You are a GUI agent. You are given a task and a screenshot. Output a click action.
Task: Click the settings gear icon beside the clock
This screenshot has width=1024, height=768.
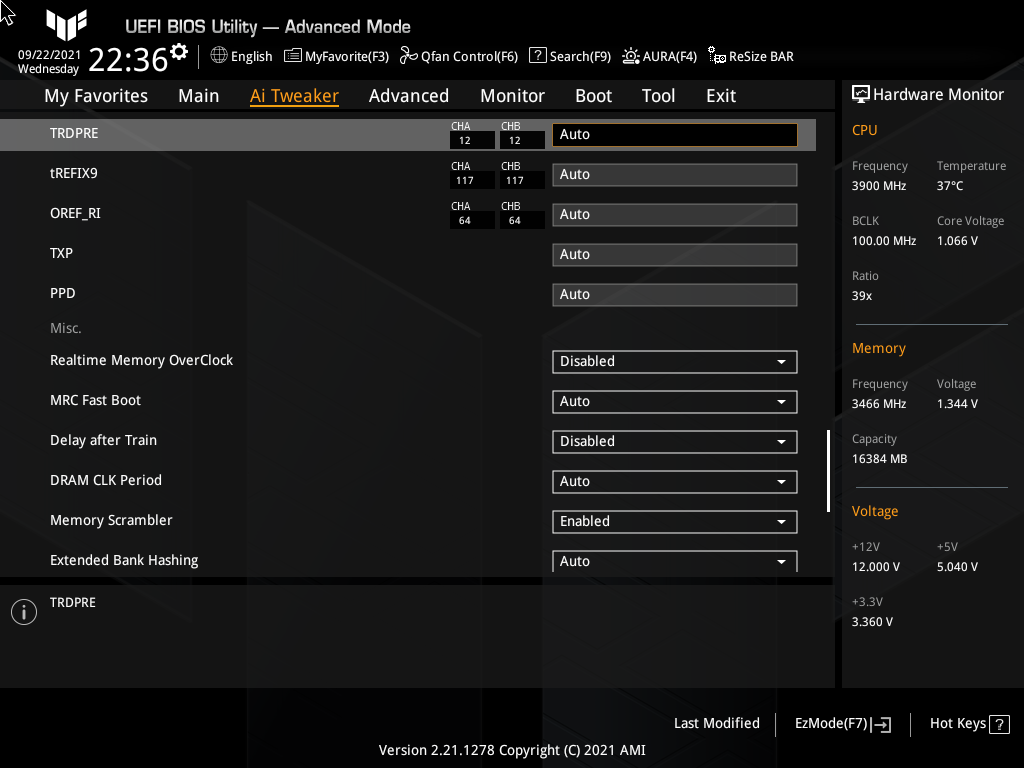point(179,52)
